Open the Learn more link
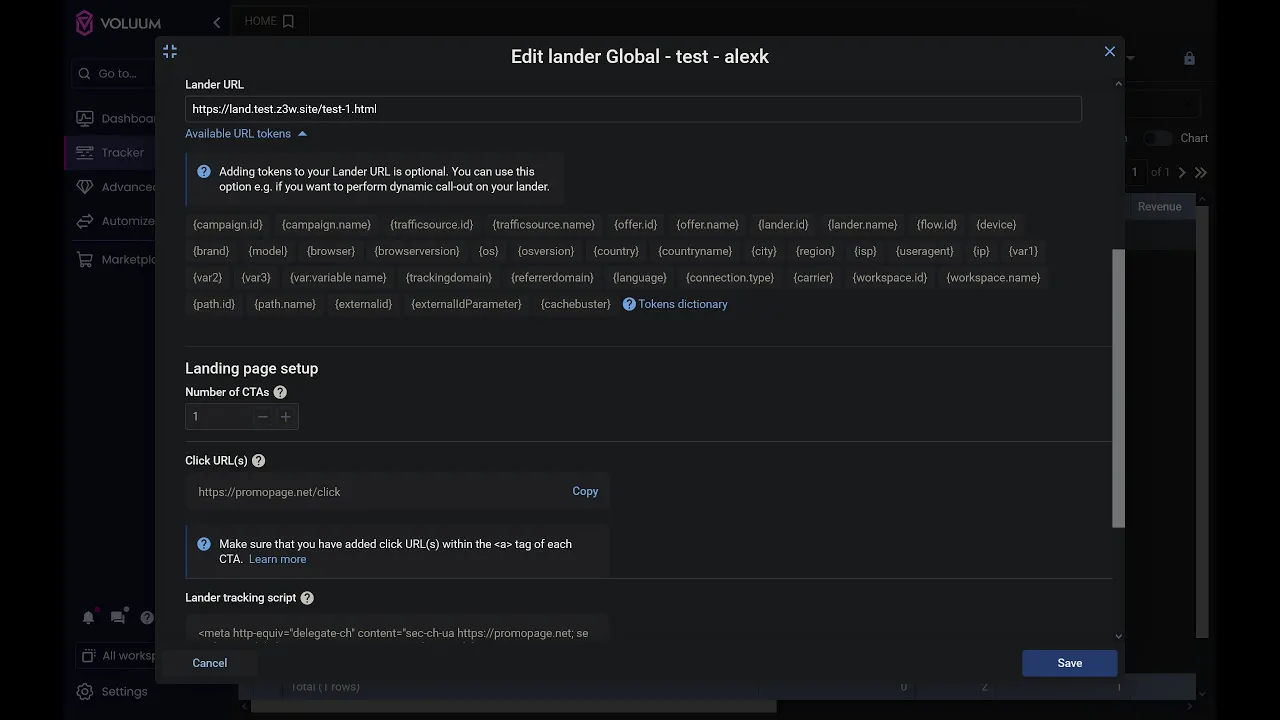 coord(277,559)
